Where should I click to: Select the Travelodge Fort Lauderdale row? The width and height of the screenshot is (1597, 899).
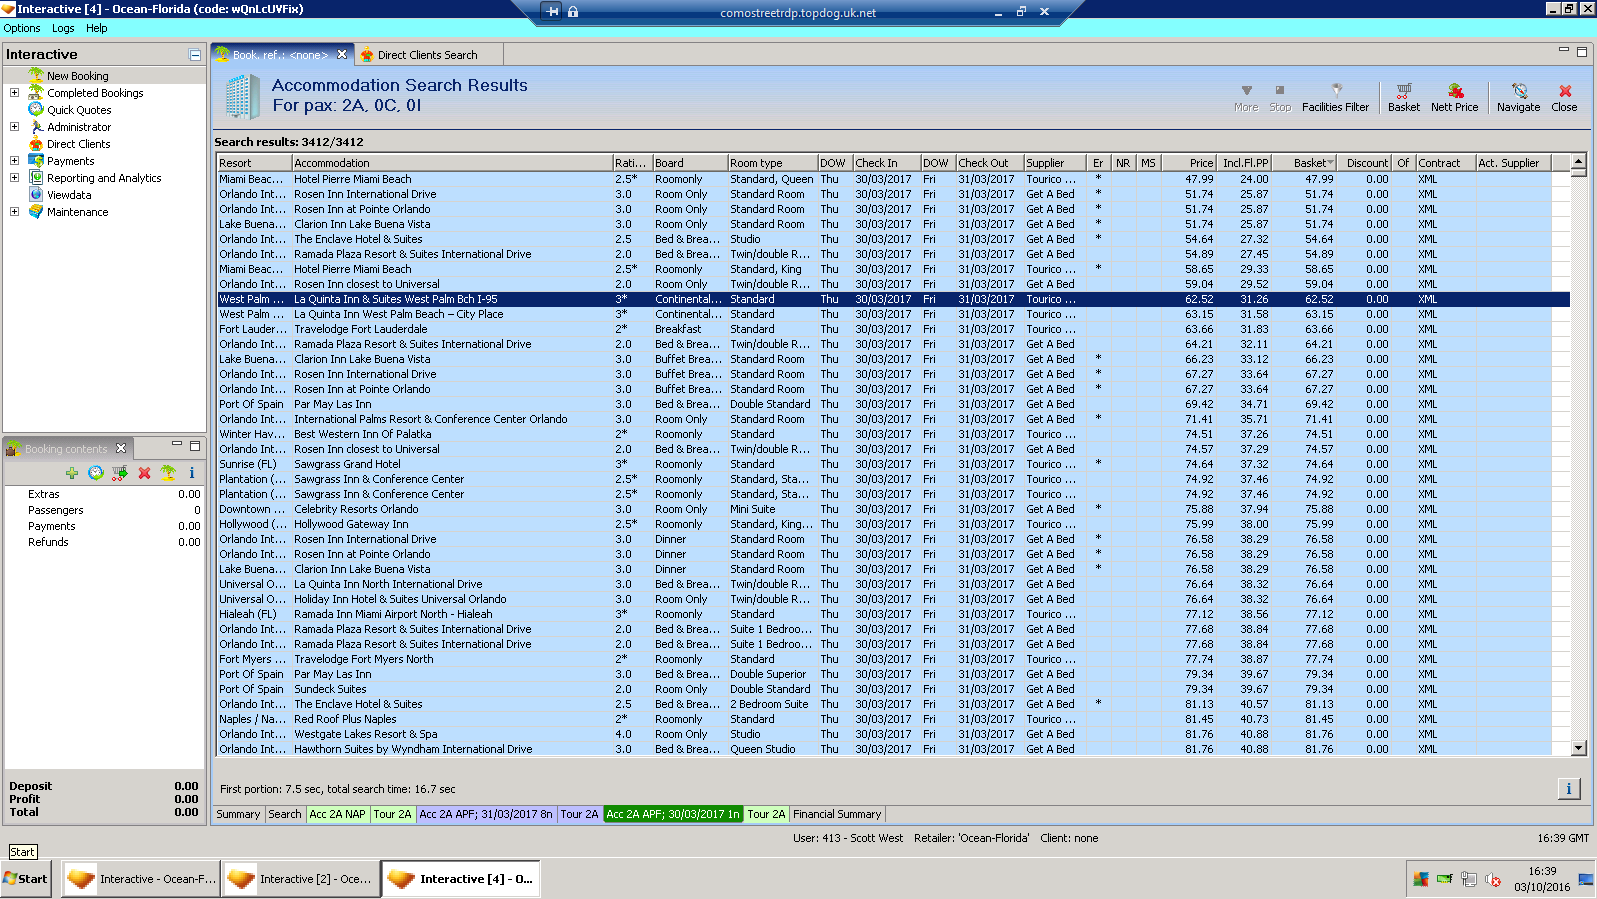[893, 329]
